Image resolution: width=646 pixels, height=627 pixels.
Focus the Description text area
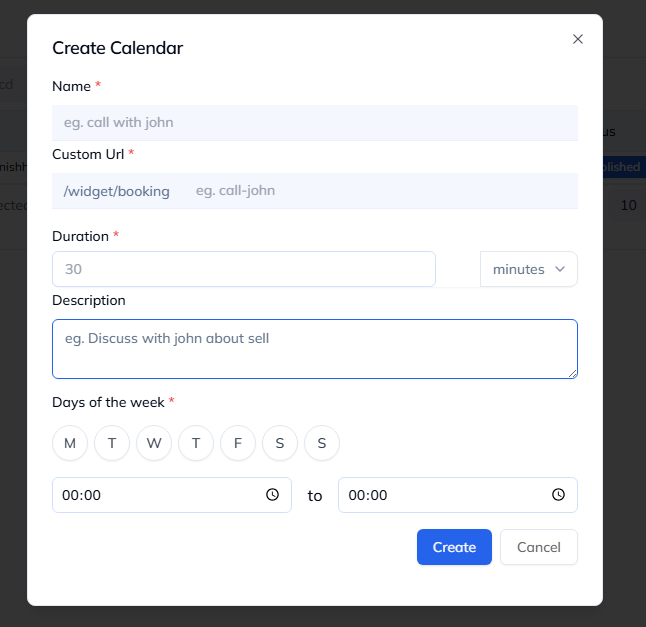(x=314, y=349)
